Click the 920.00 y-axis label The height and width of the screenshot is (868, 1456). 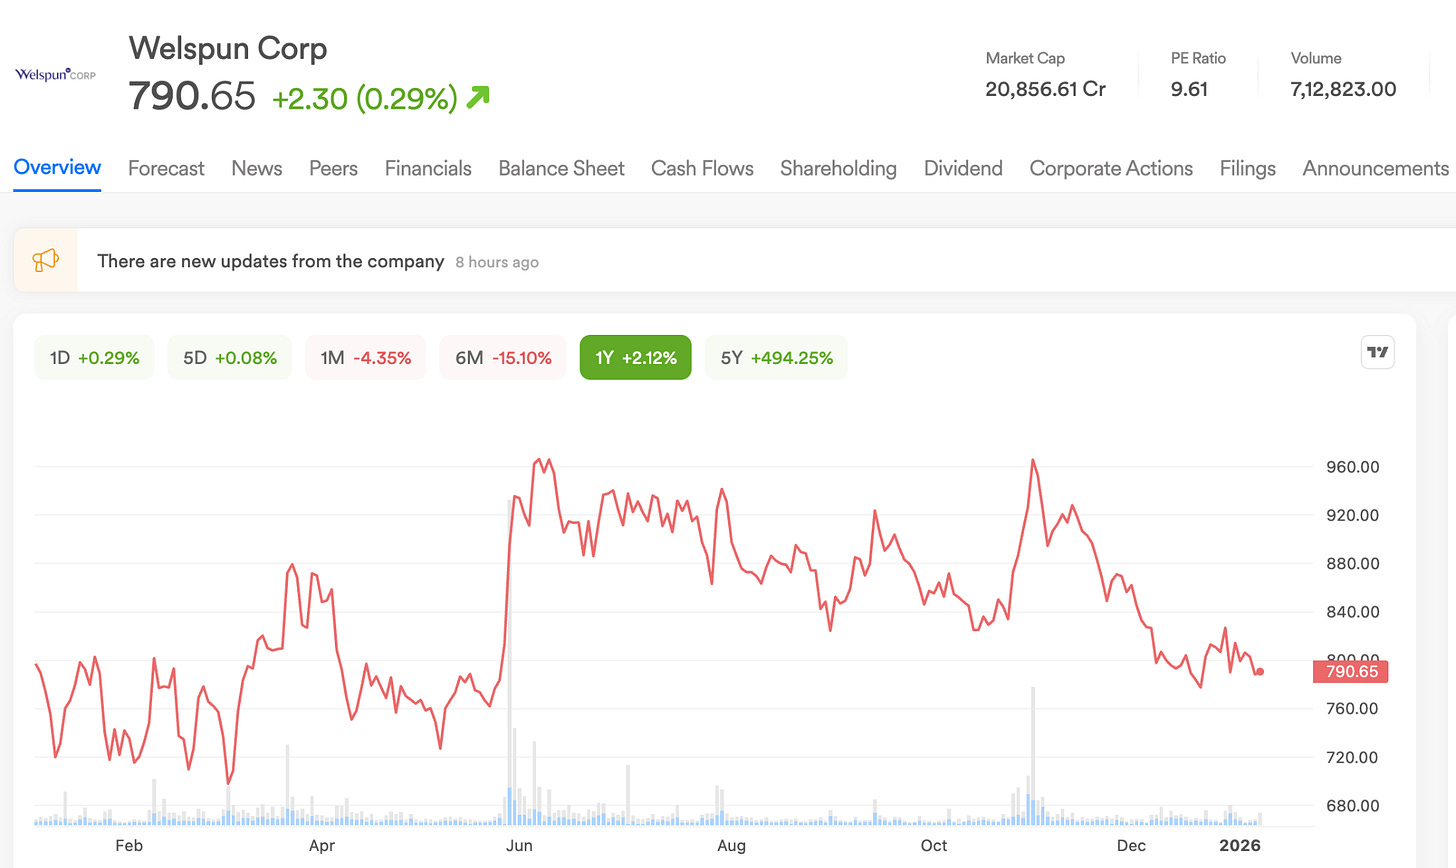tap(1352, 515)
